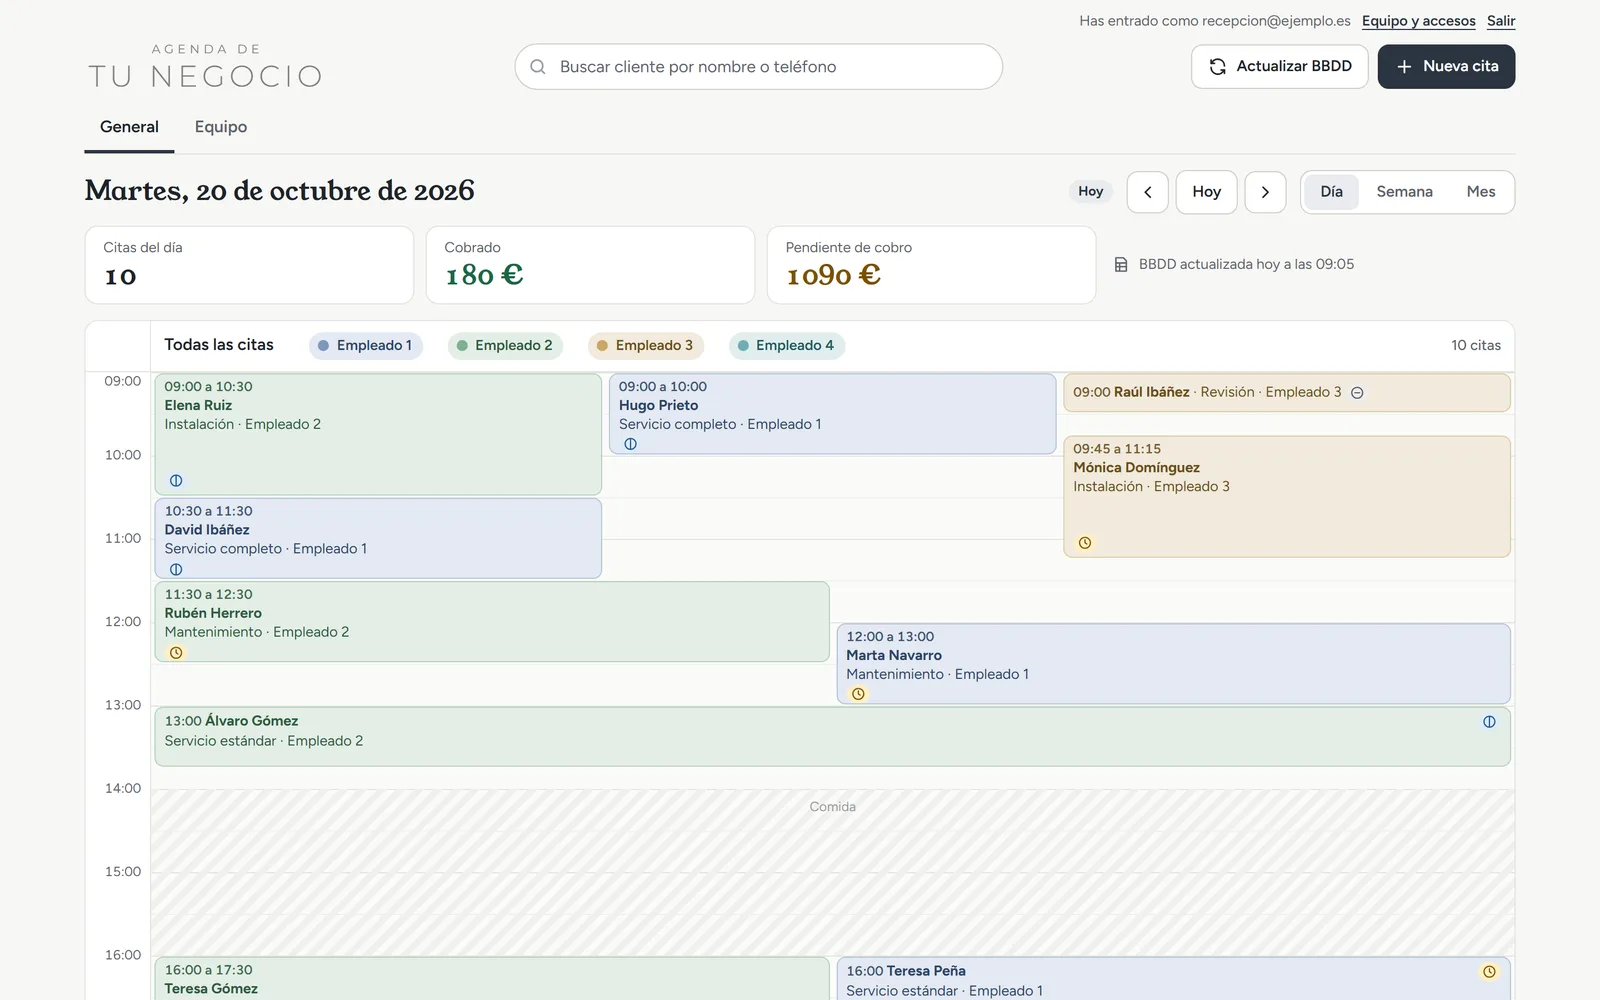Create appointment with Nueva cita button
1600x1000 pixels.
click(1446, 67)
